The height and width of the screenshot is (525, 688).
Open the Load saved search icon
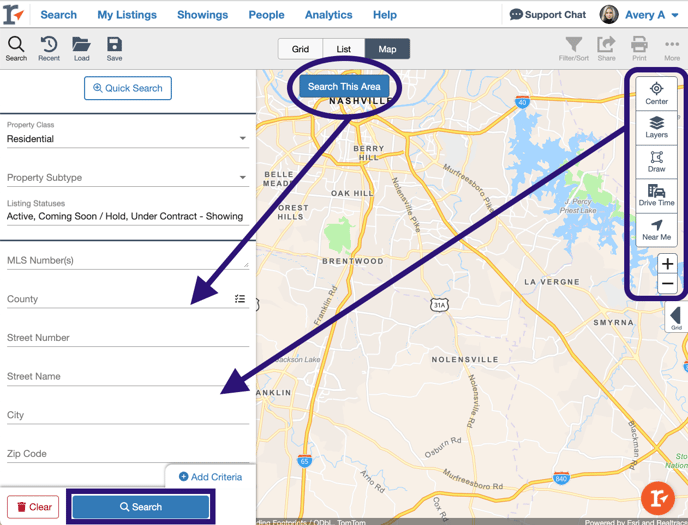tap(81, 48)
